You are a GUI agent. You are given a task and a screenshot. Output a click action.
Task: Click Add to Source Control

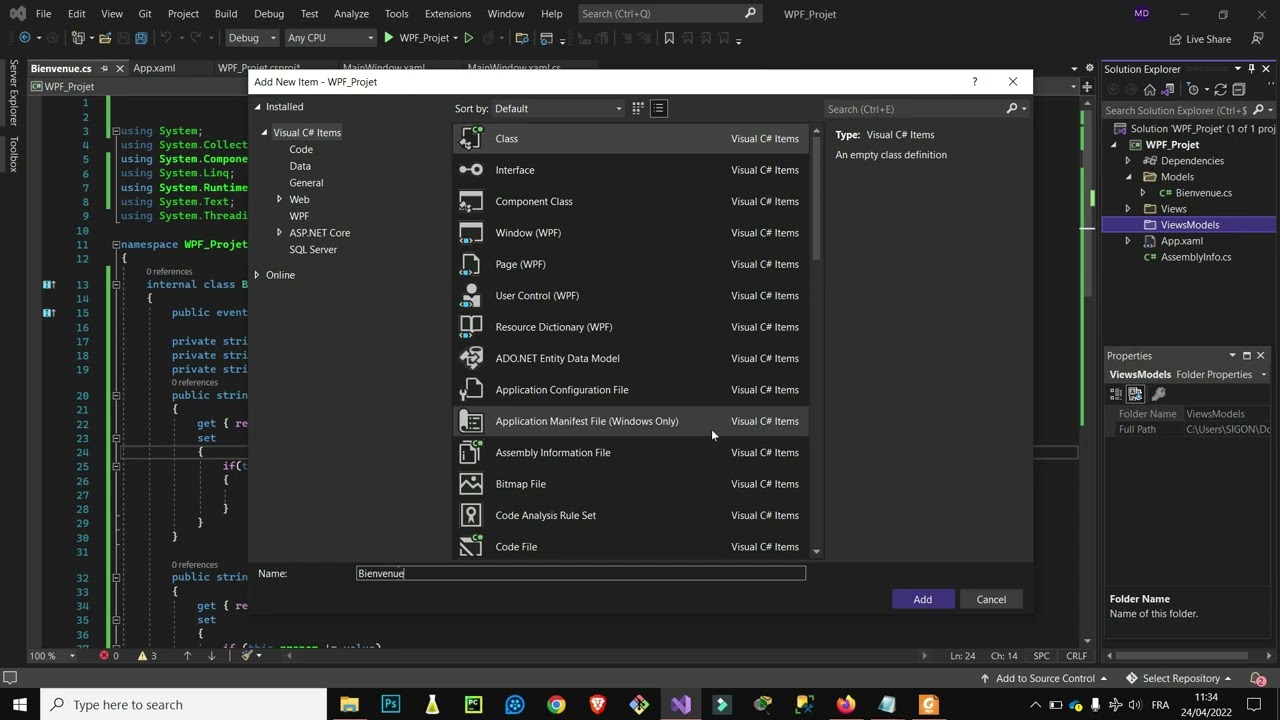click(x=1043, y=678)
